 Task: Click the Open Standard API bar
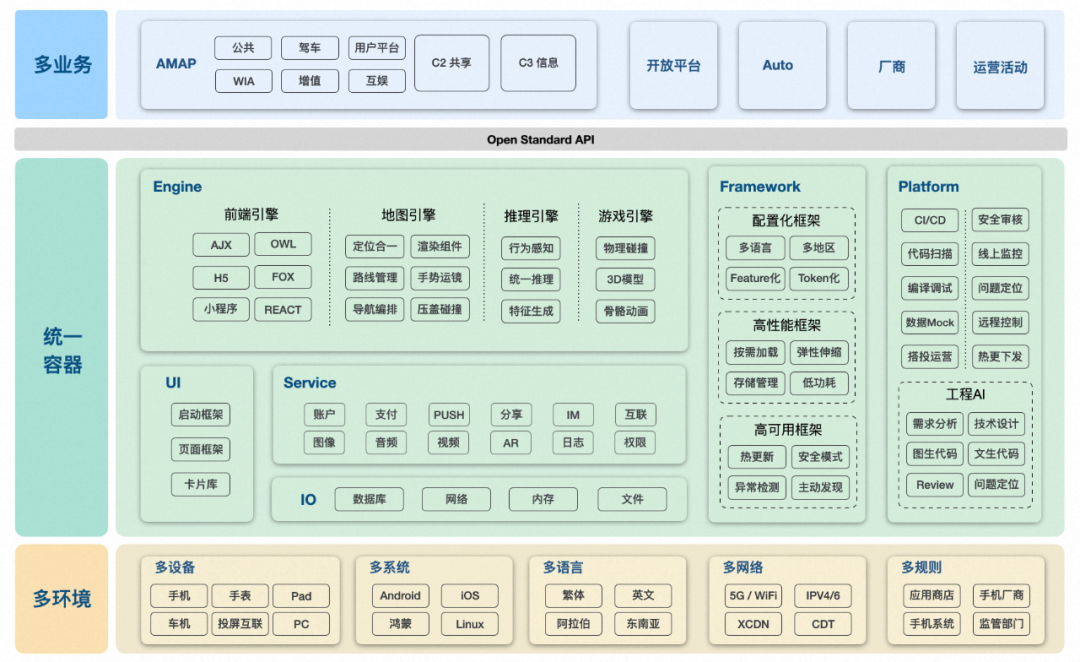(x=540, y=140)
